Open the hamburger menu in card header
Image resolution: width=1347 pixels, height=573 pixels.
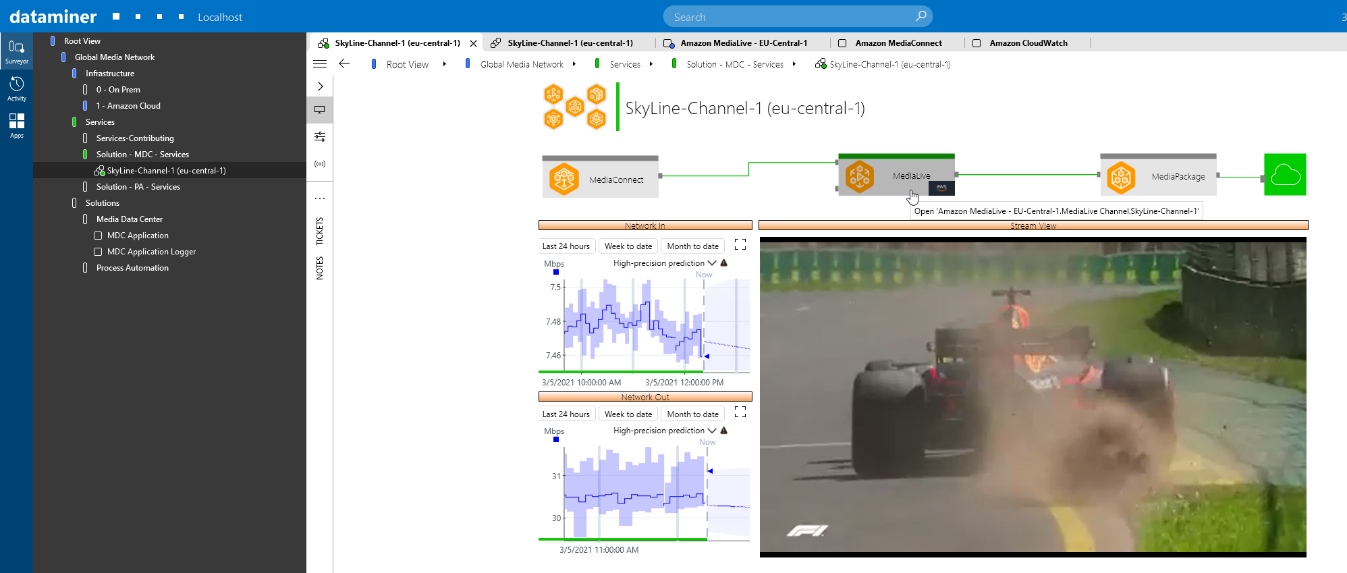pyautogui.click(x=320, y=63)
